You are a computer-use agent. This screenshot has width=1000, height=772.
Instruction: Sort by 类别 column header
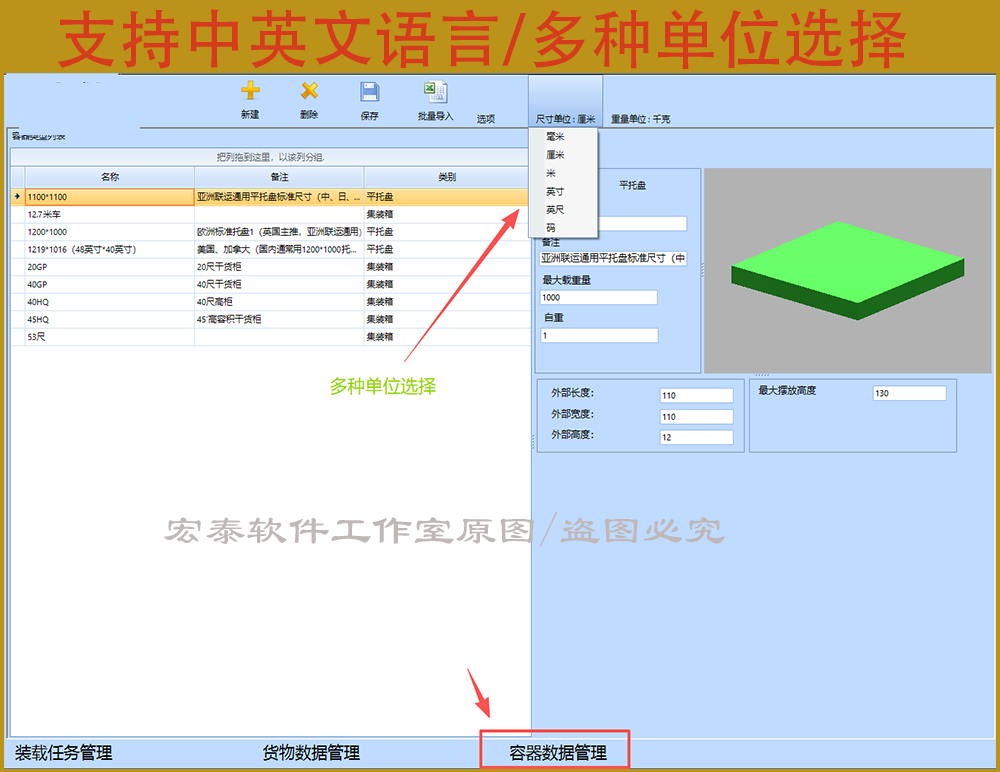(447, 177)
